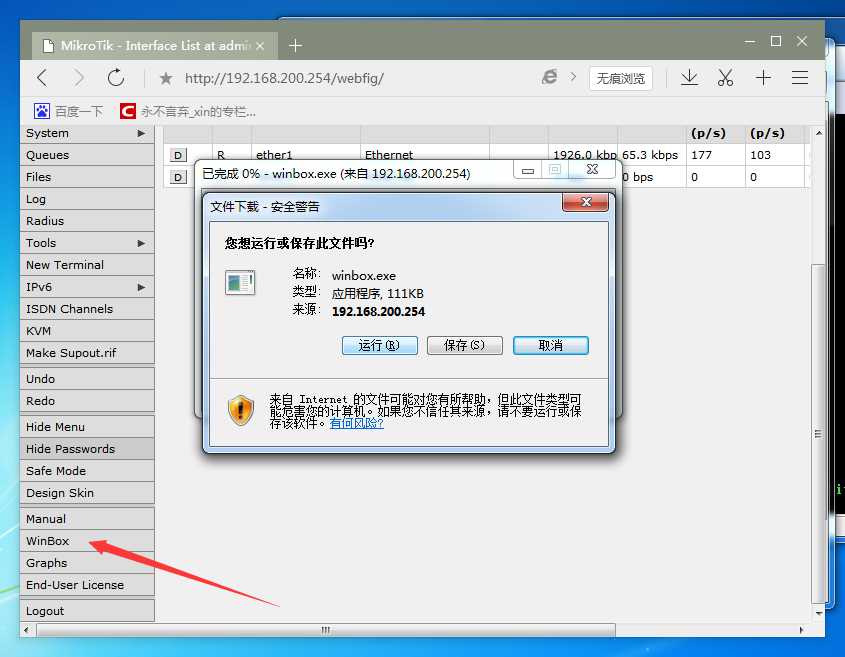Click the 运行(R) run button

pos(379,345)
